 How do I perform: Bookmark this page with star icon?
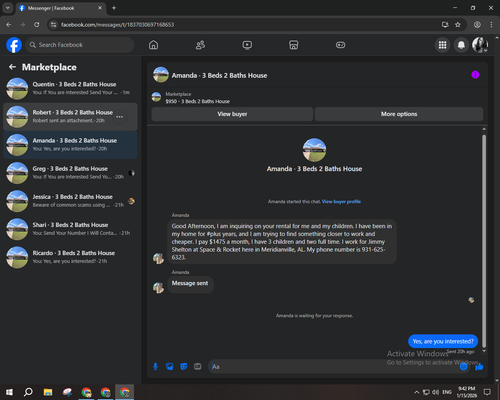[458, 25]
